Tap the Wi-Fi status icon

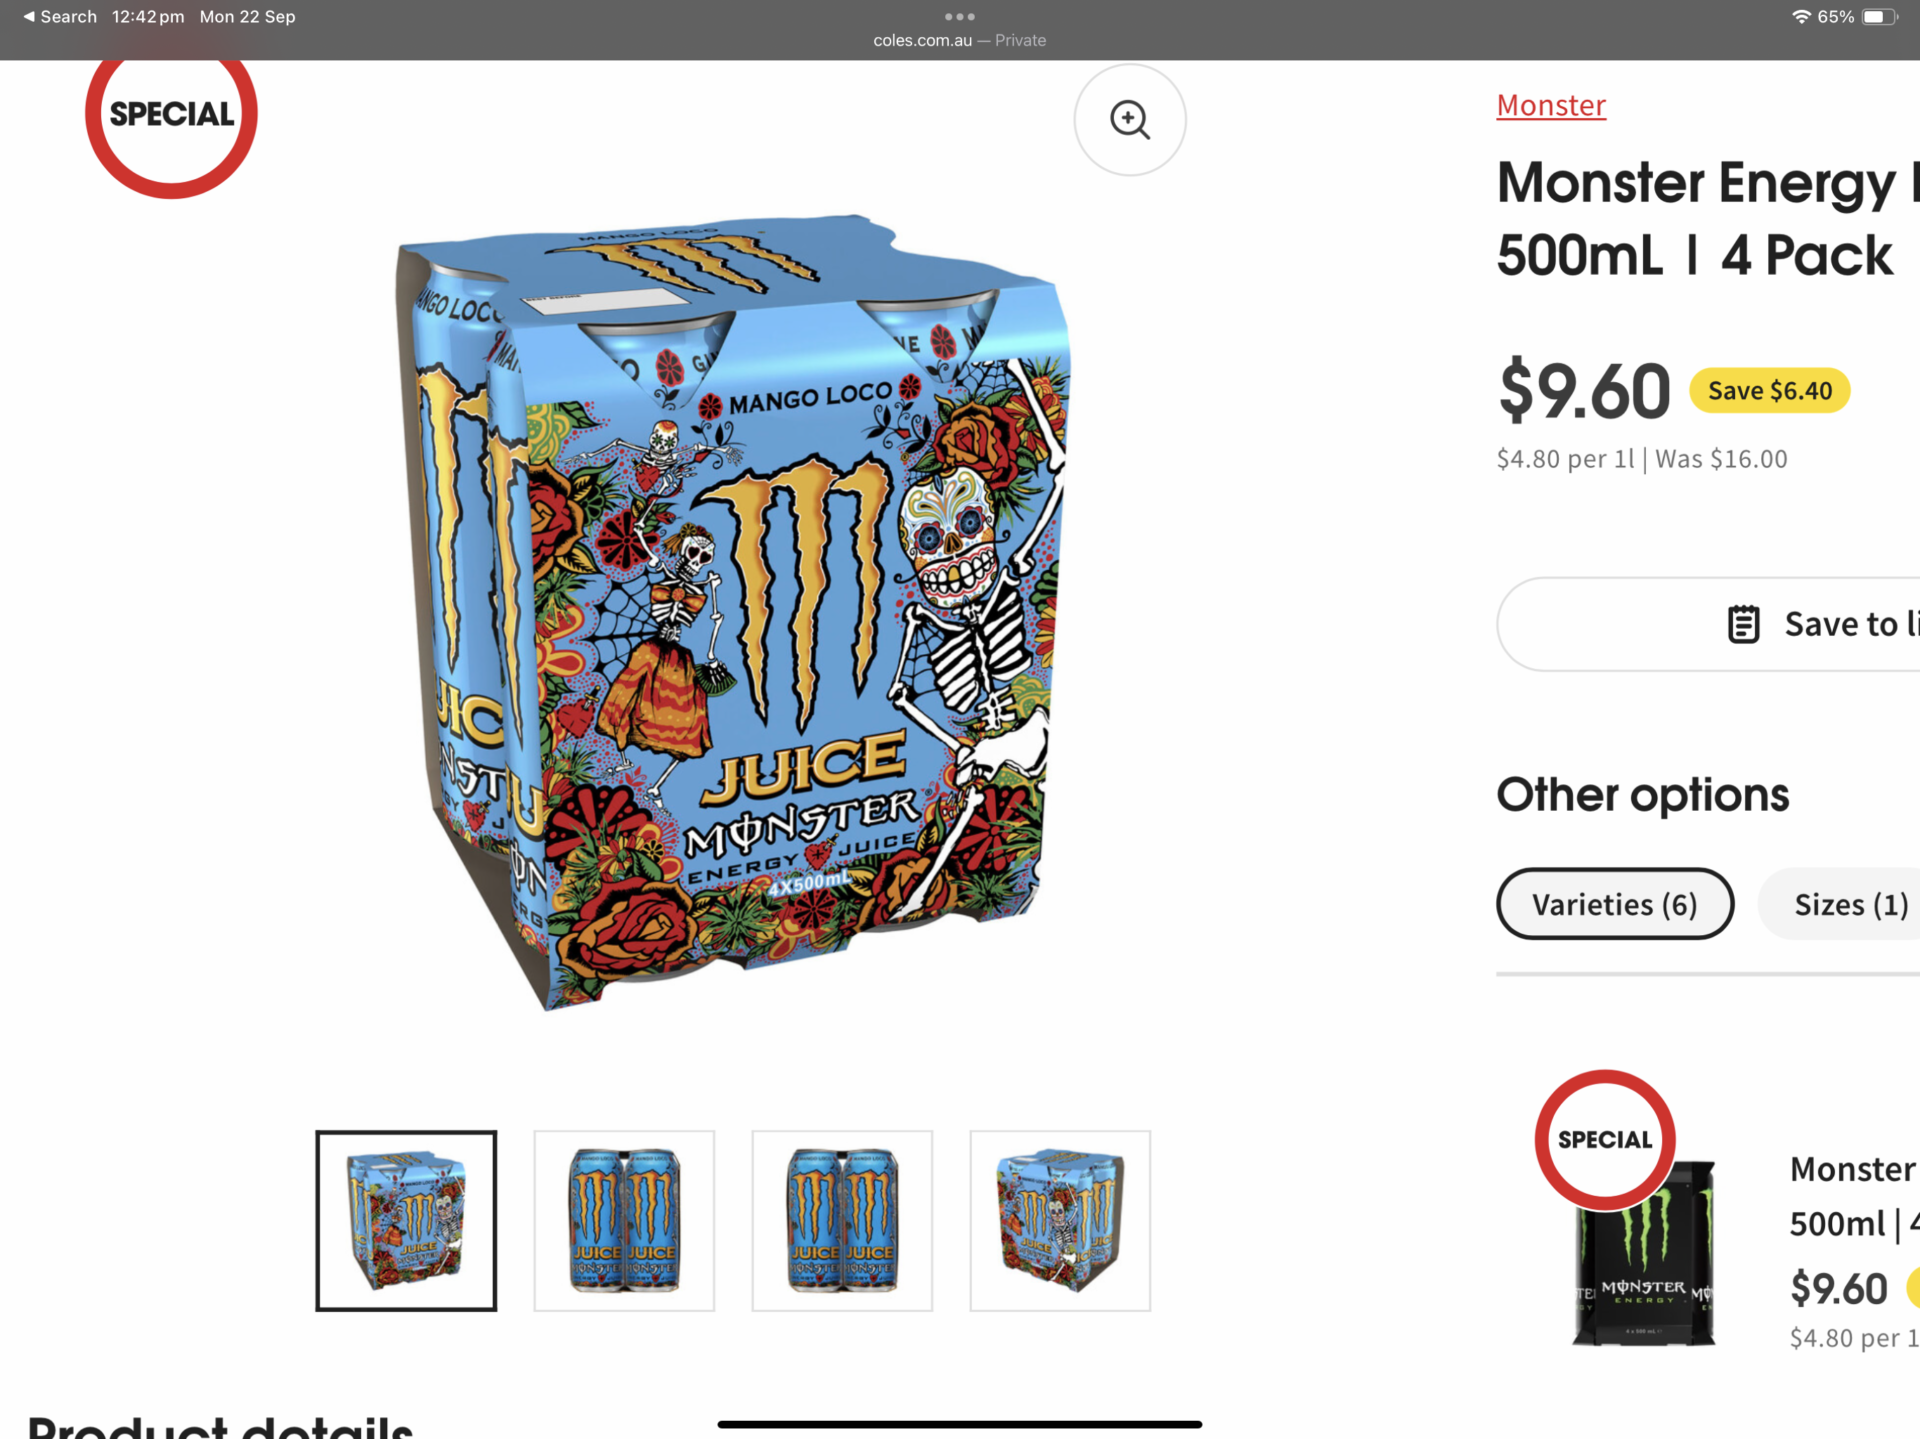coord(1801,17)
